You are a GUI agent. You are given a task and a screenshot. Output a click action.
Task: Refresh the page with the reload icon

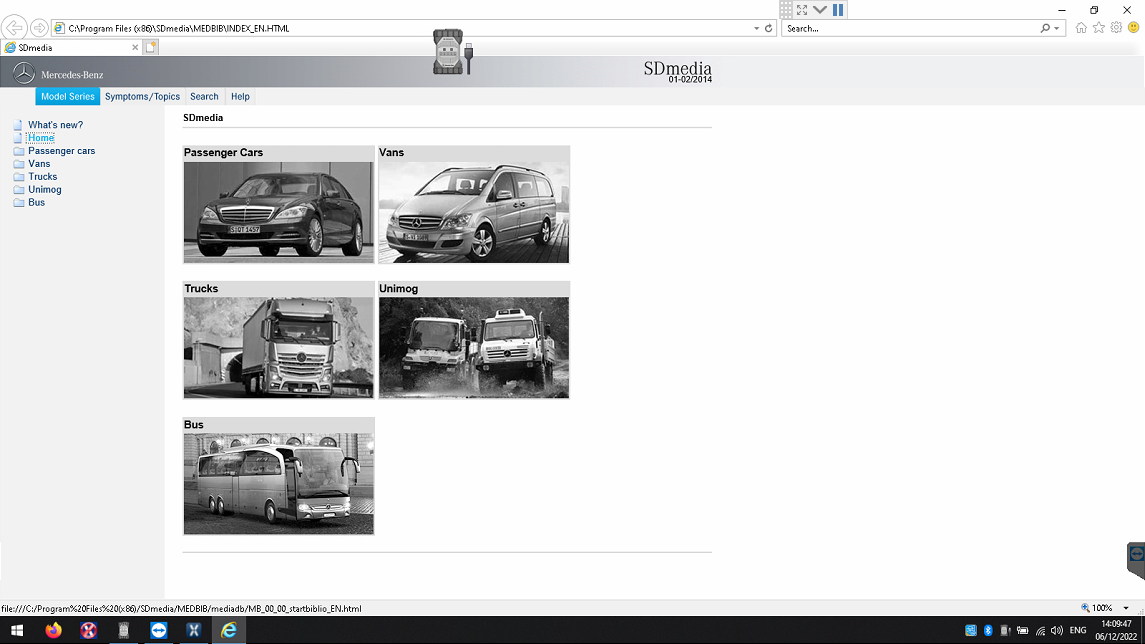tap(768, 28)
